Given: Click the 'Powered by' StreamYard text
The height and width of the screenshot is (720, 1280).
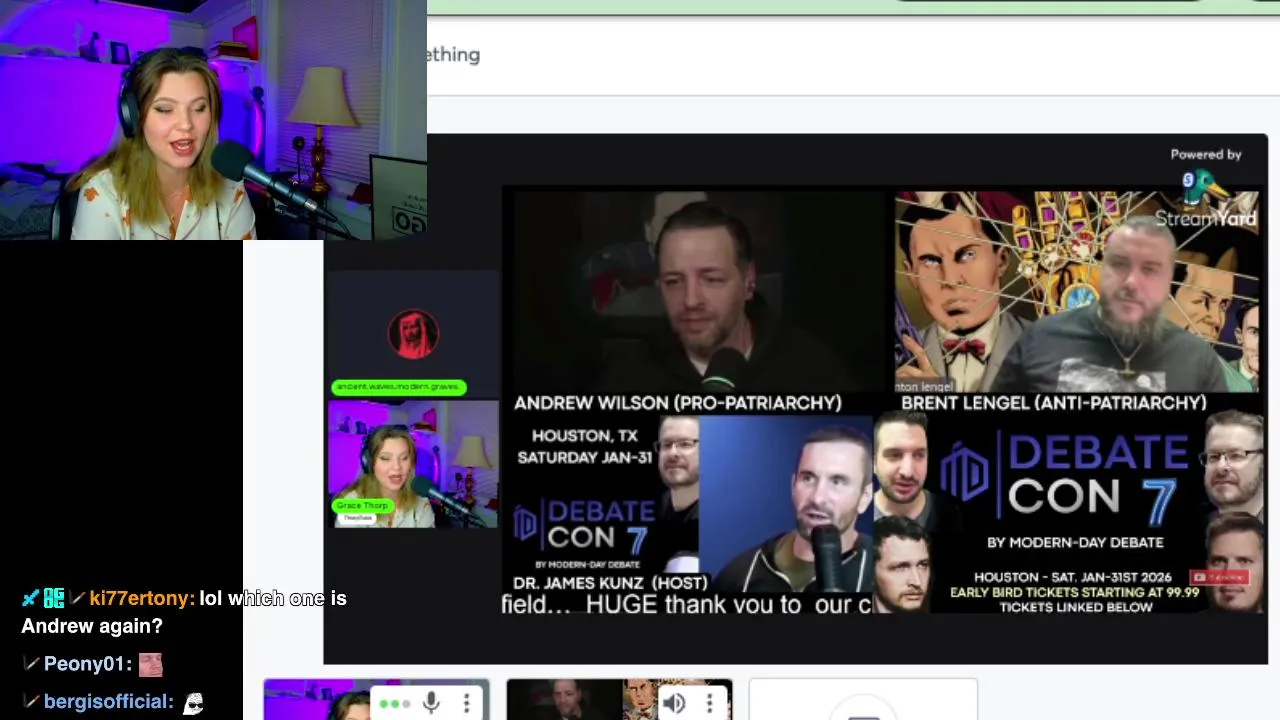Looking at the screenshot, I should tap(1205, 154).
